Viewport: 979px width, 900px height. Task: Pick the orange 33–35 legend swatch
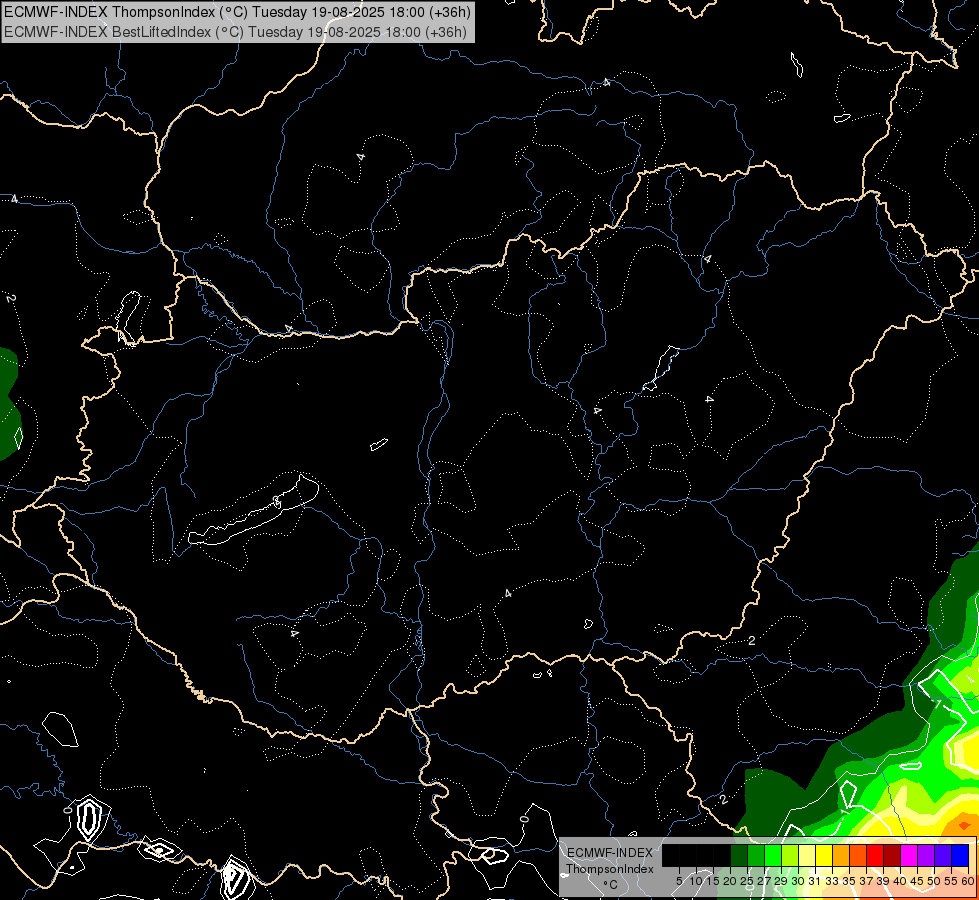tap(841, 855)
